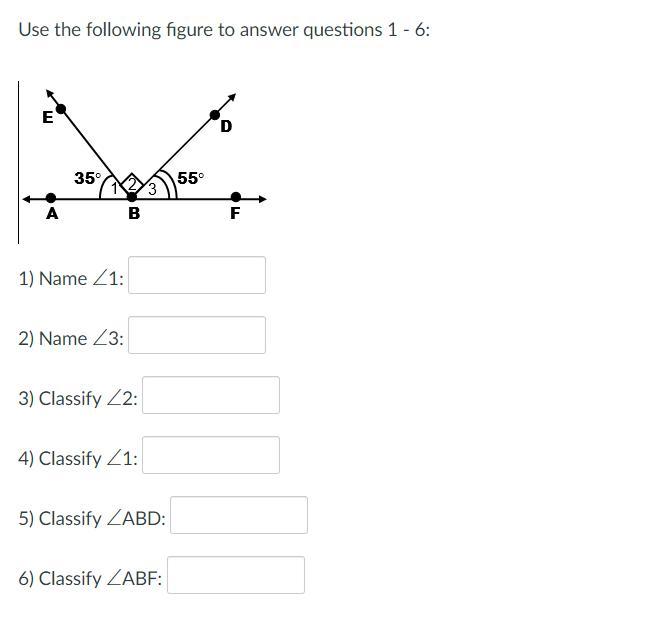Click the right arrowhead past point F
Image resolution: width=652 pixels, height=617 pixels.
click(262, 199)
